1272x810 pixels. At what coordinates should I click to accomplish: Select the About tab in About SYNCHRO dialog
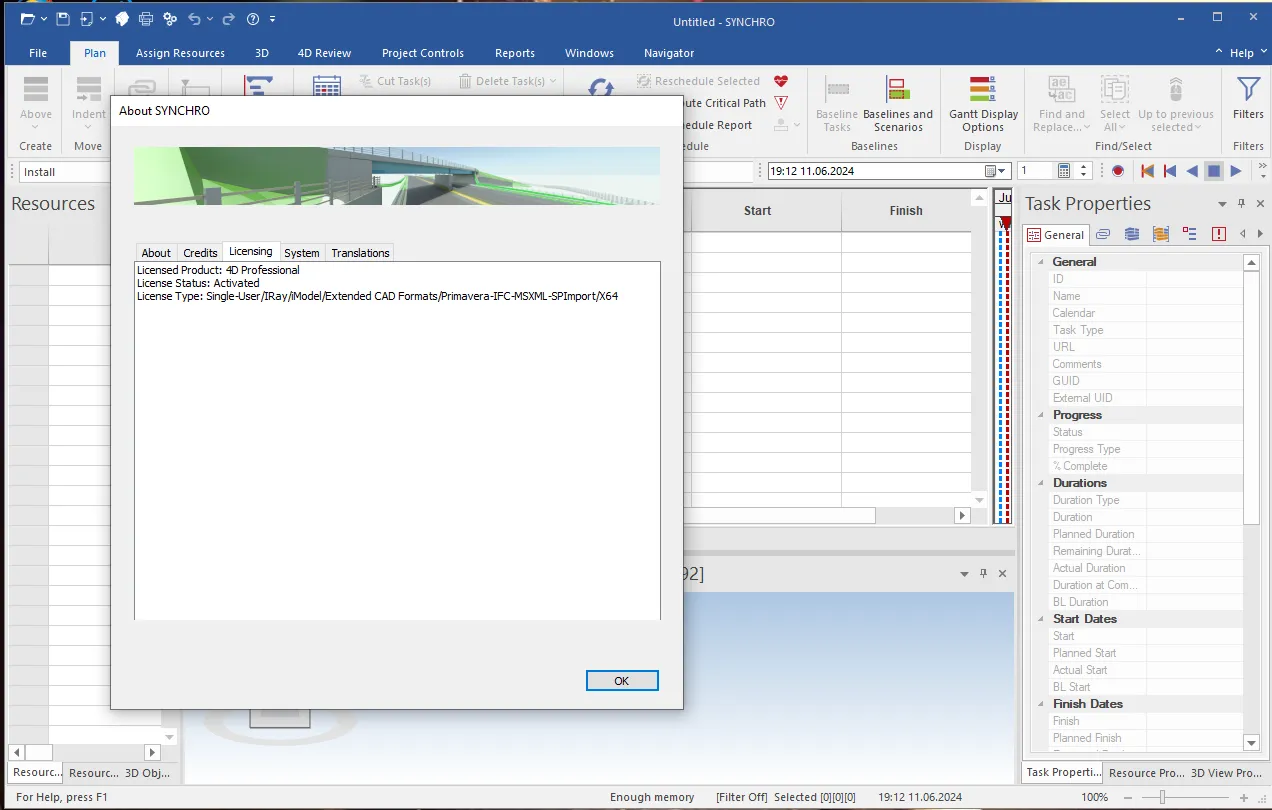(x=156, y=253)
